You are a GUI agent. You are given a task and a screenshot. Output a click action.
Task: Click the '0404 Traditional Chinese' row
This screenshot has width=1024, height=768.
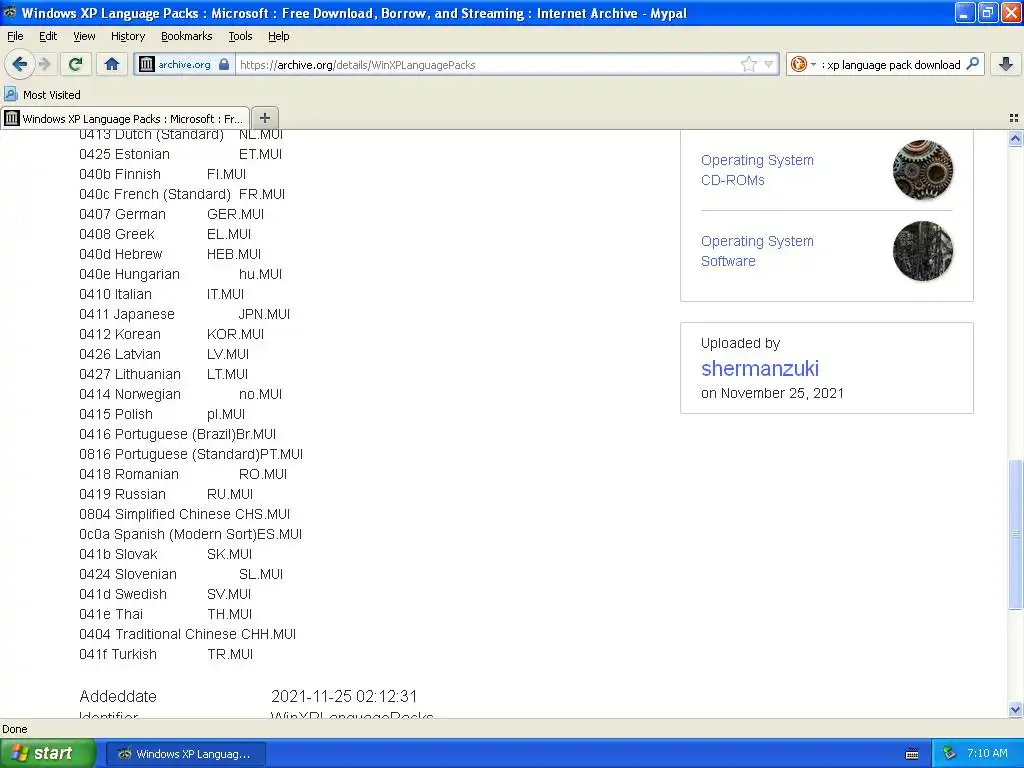click(187, 634)
